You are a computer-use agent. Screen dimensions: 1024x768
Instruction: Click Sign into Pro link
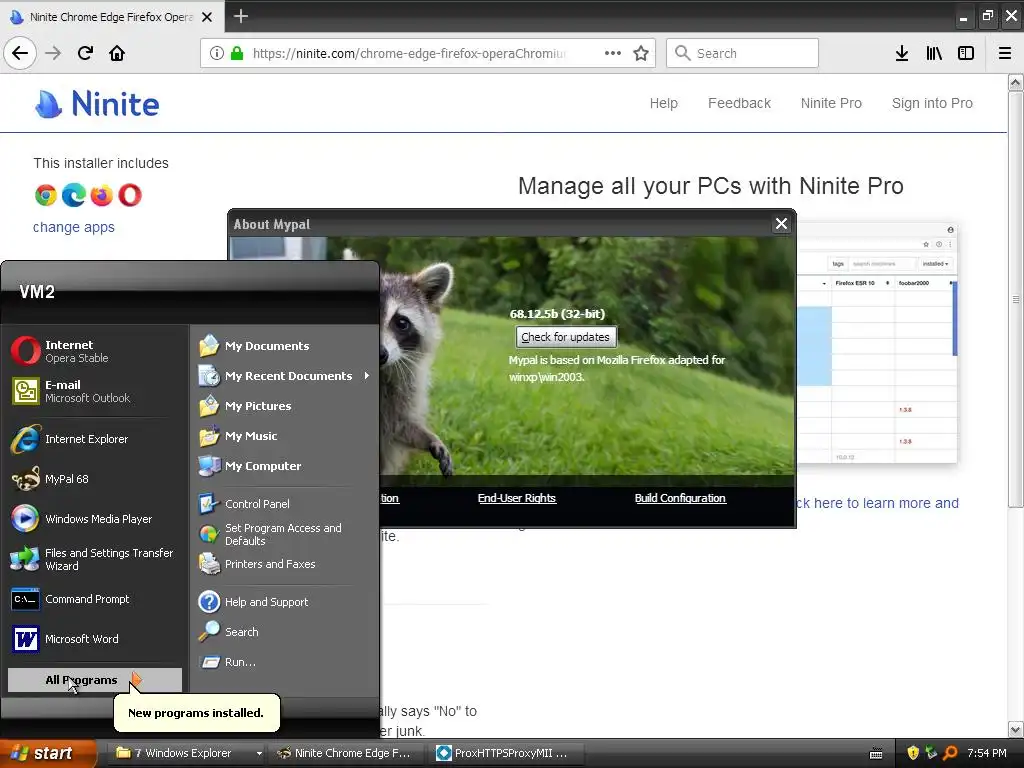[932, 103]
